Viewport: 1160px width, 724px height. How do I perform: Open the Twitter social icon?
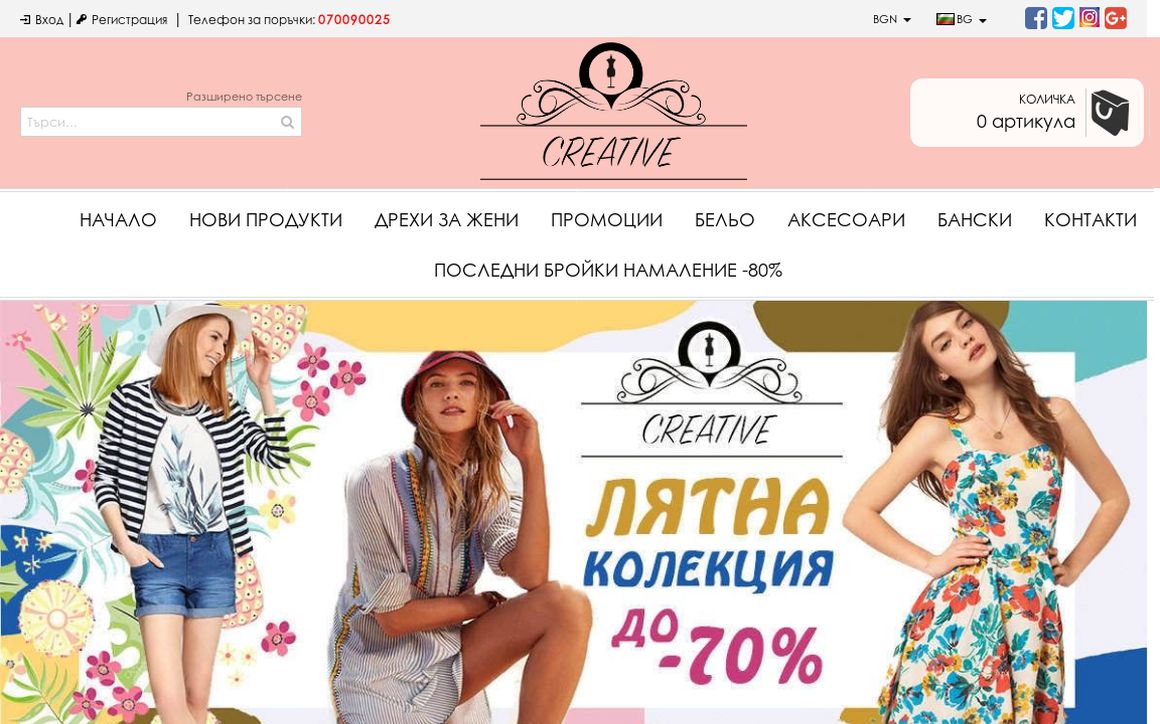(x=1063, y=18)
